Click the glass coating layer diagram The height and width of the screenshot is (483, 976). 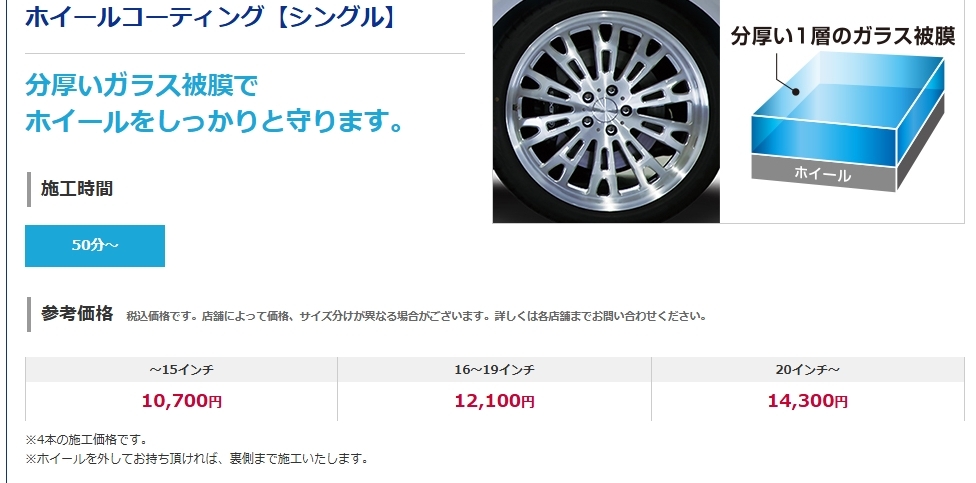[x=842, y=111]
